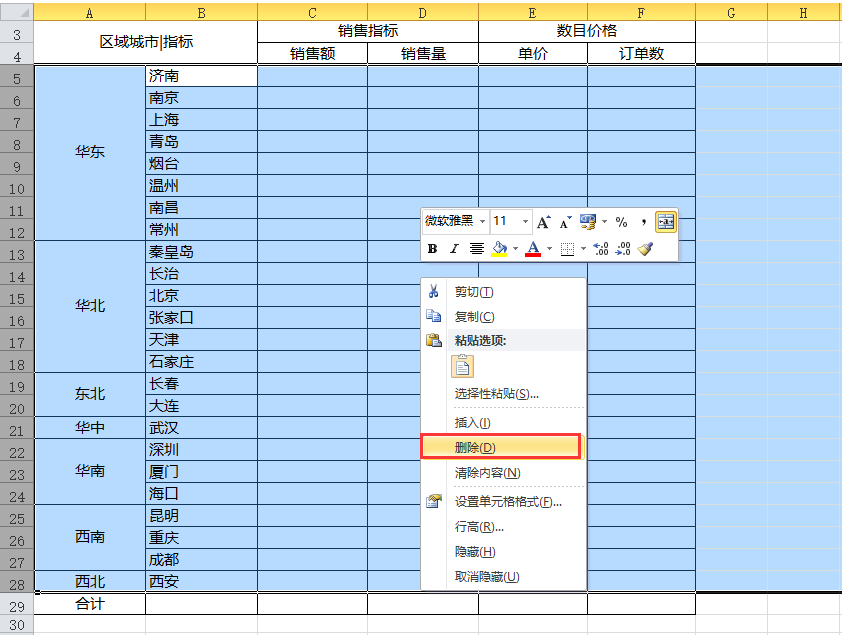Click the 区域城市|指标 header cell
This screenshot has width=842, height=635.
click(x=146, y=42)
